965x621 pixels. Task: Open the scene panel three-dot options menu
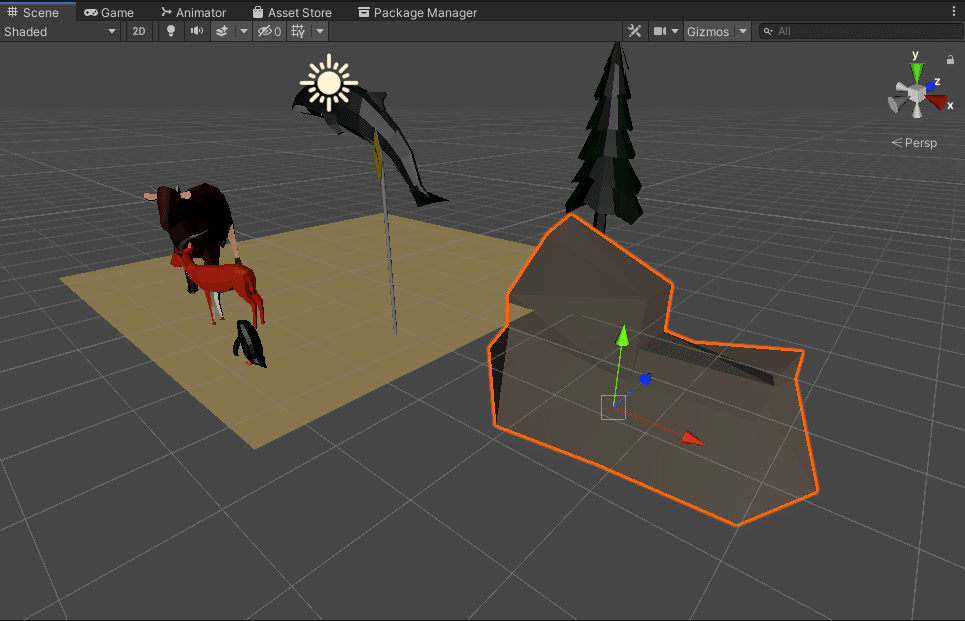click(954, 12)
